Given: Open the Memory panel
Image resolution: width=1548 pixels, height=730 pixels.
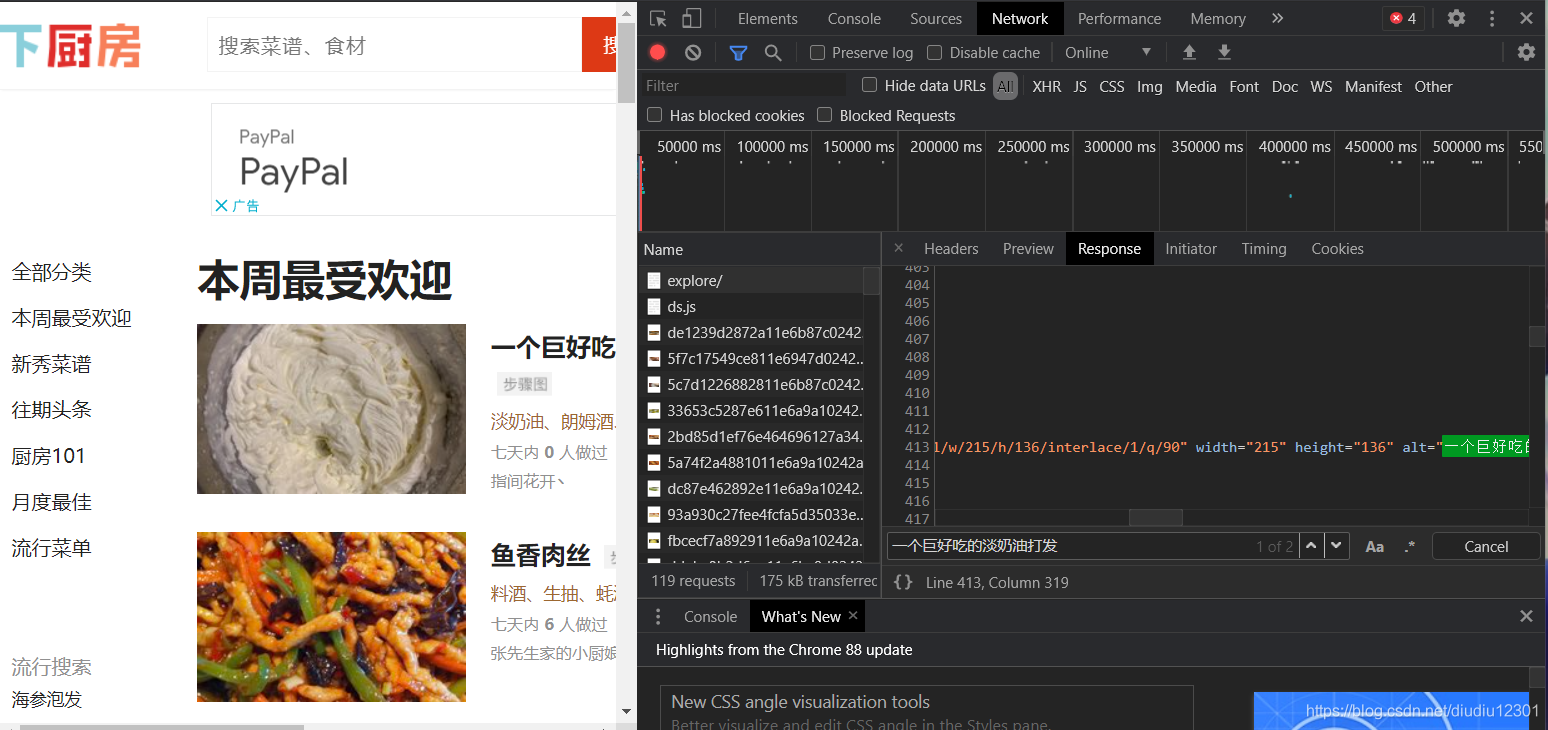Looking at the screenshot, I should tap(1218, 18).
